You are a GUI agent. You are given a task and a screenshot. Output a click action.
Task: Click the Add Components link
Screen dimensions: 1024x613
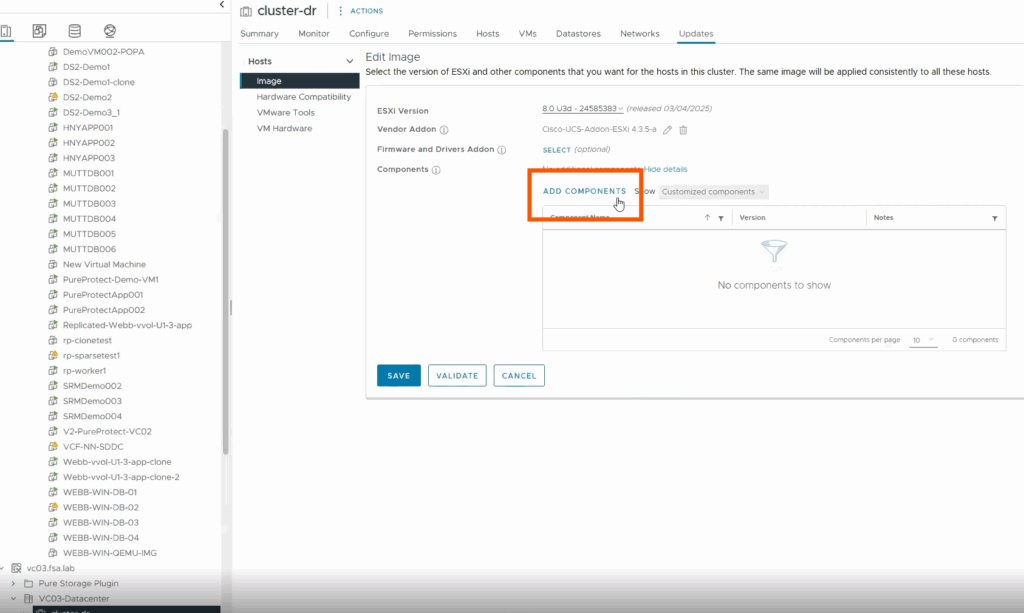(584, 191)
